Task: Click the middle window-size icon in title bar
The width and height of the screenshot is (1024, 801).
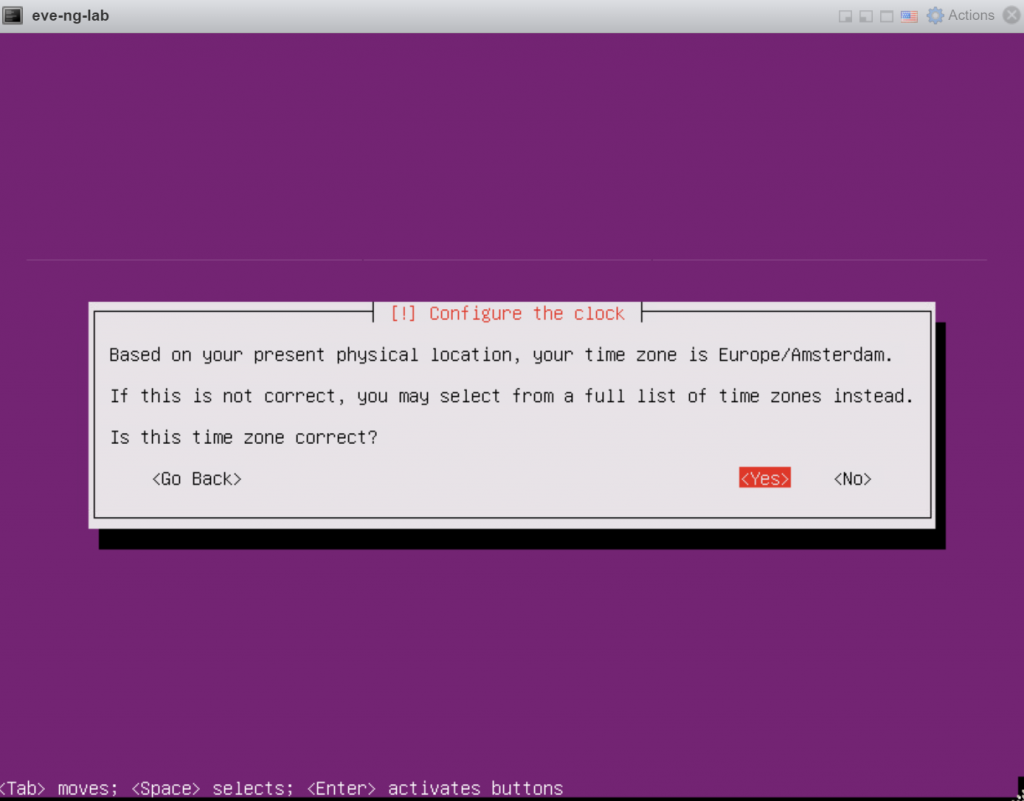Action: (x=866, y=16)
